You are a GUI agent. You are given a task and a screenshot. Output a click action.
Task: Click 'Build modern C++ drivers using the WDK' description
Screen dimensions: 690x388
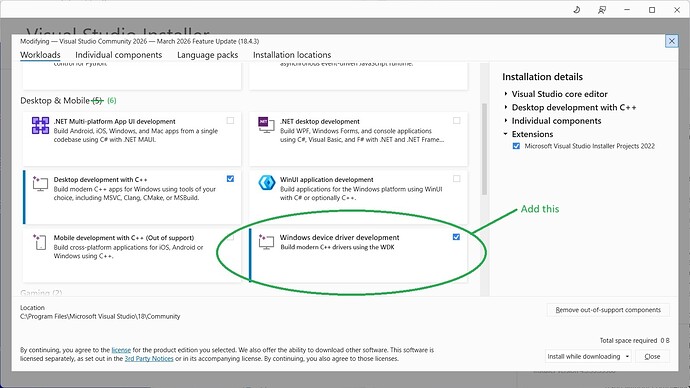pos(338,247)
